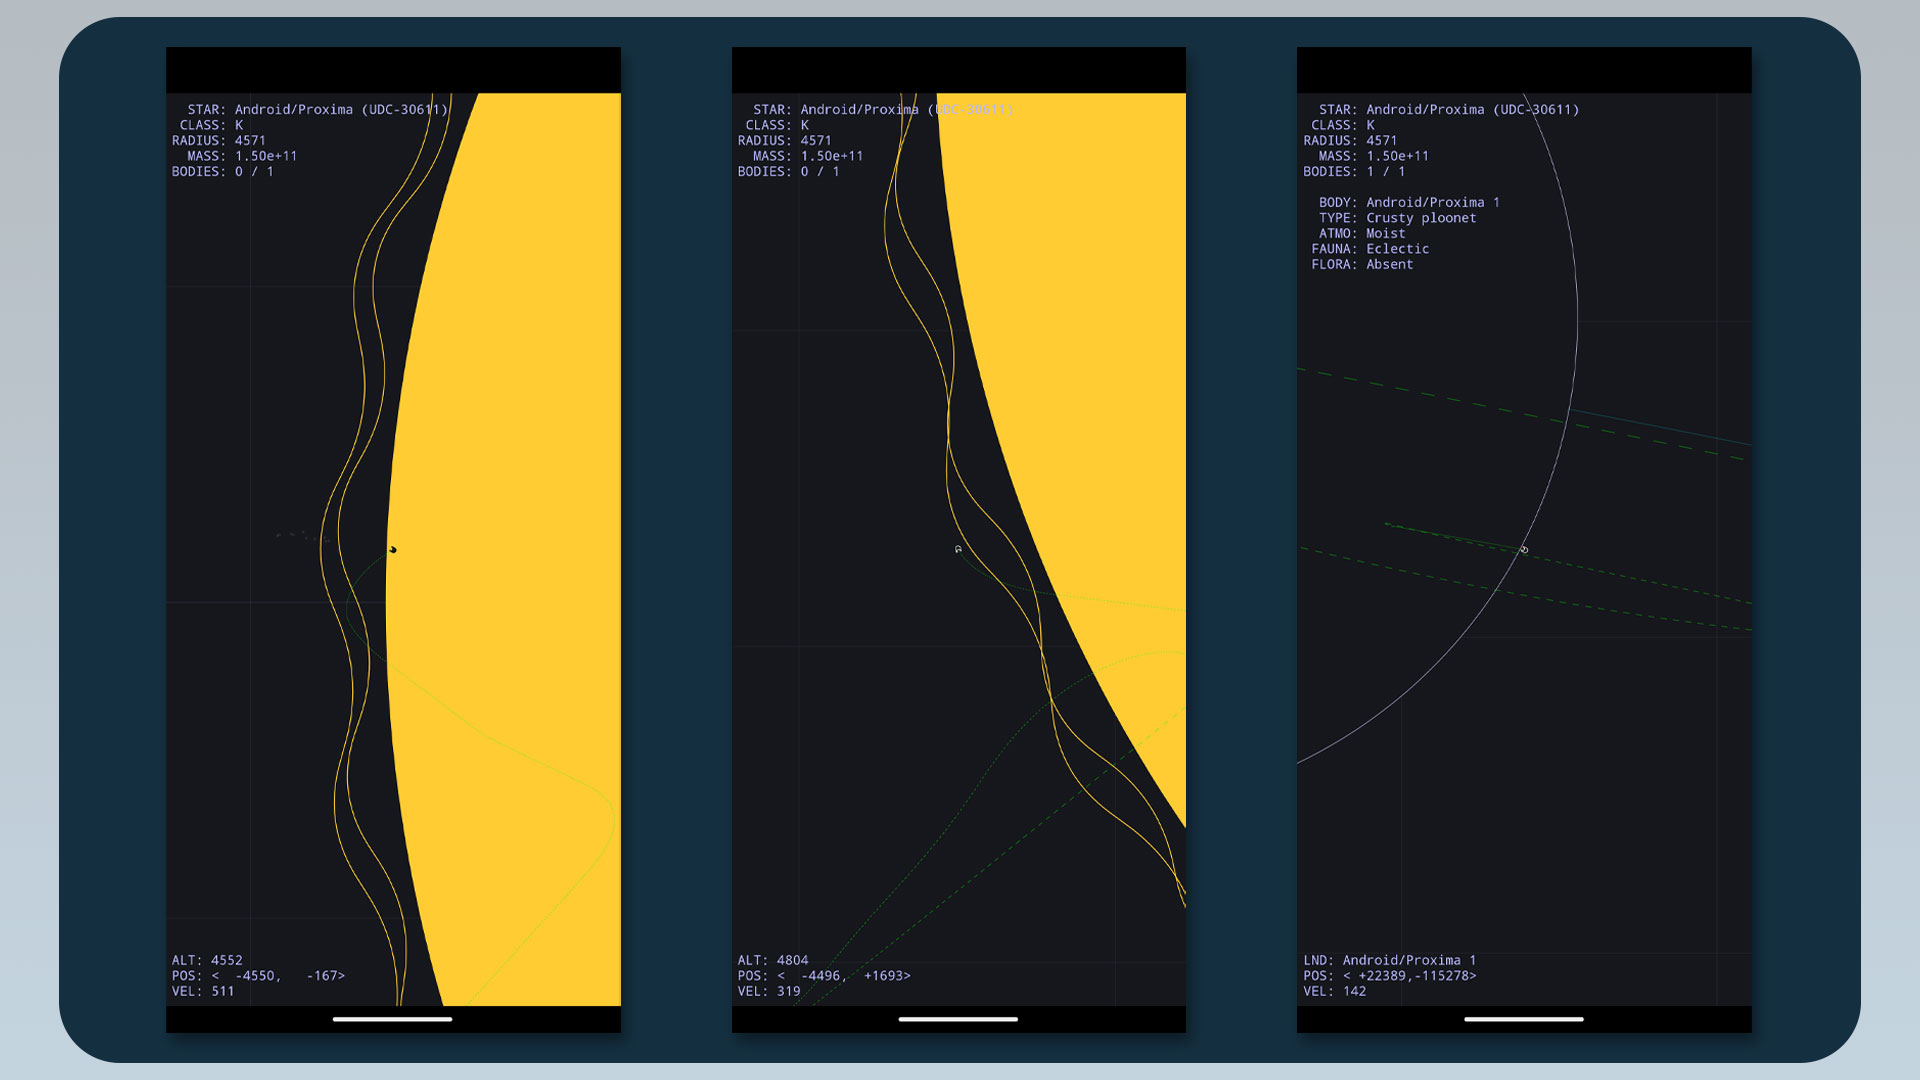Viewport: 1920px width, 1080px height.
Task: Select 'ALT: 4552' readout
Action: coord(207,960)
